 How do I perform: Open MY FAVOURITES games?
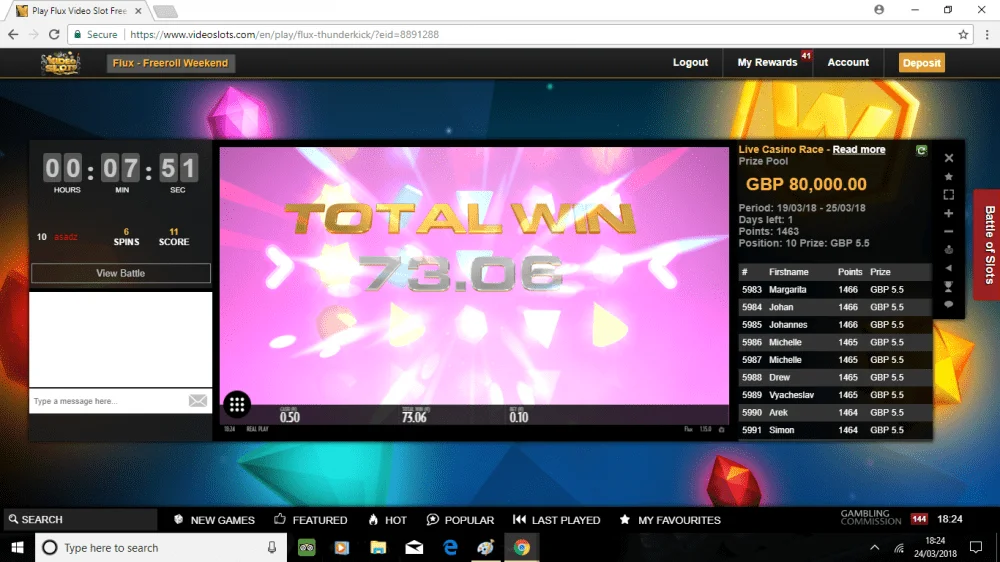point(670,520)
